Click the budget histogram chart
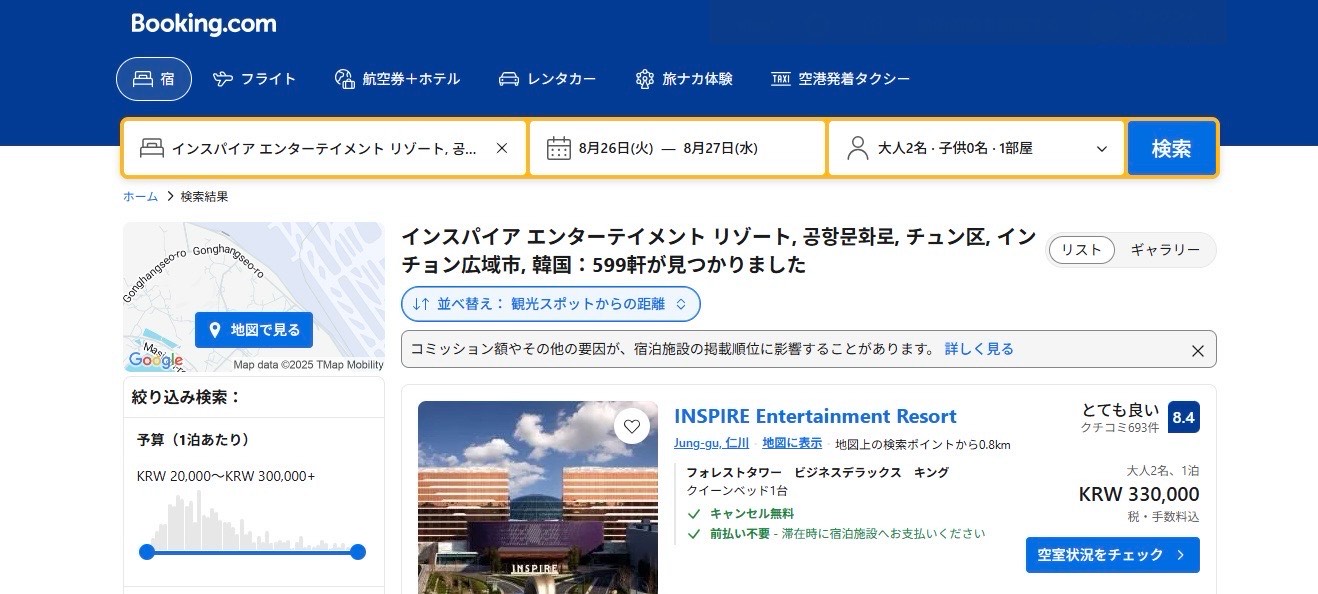This screenshot has height=594, width=1318. (252, 521)
